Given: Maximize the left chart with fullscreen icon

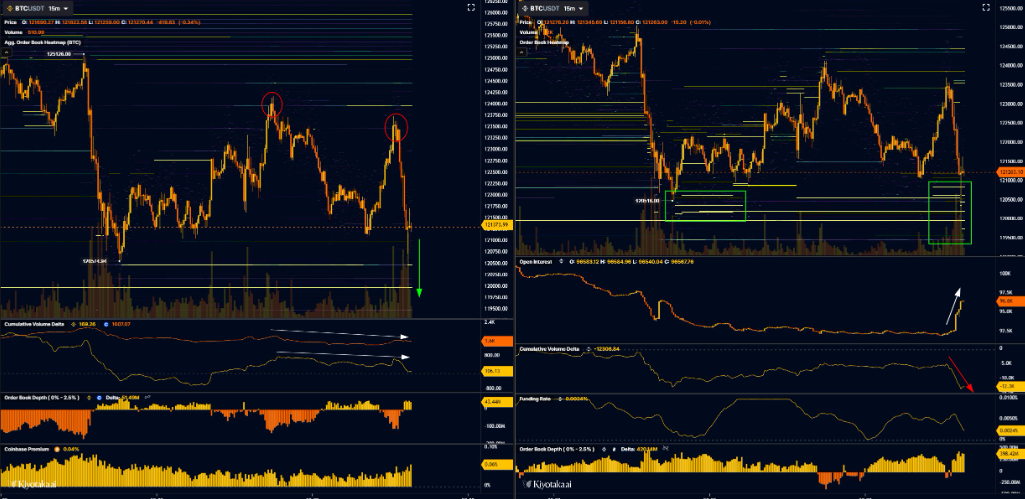Looking at the screenshot, I should (471, 7).
